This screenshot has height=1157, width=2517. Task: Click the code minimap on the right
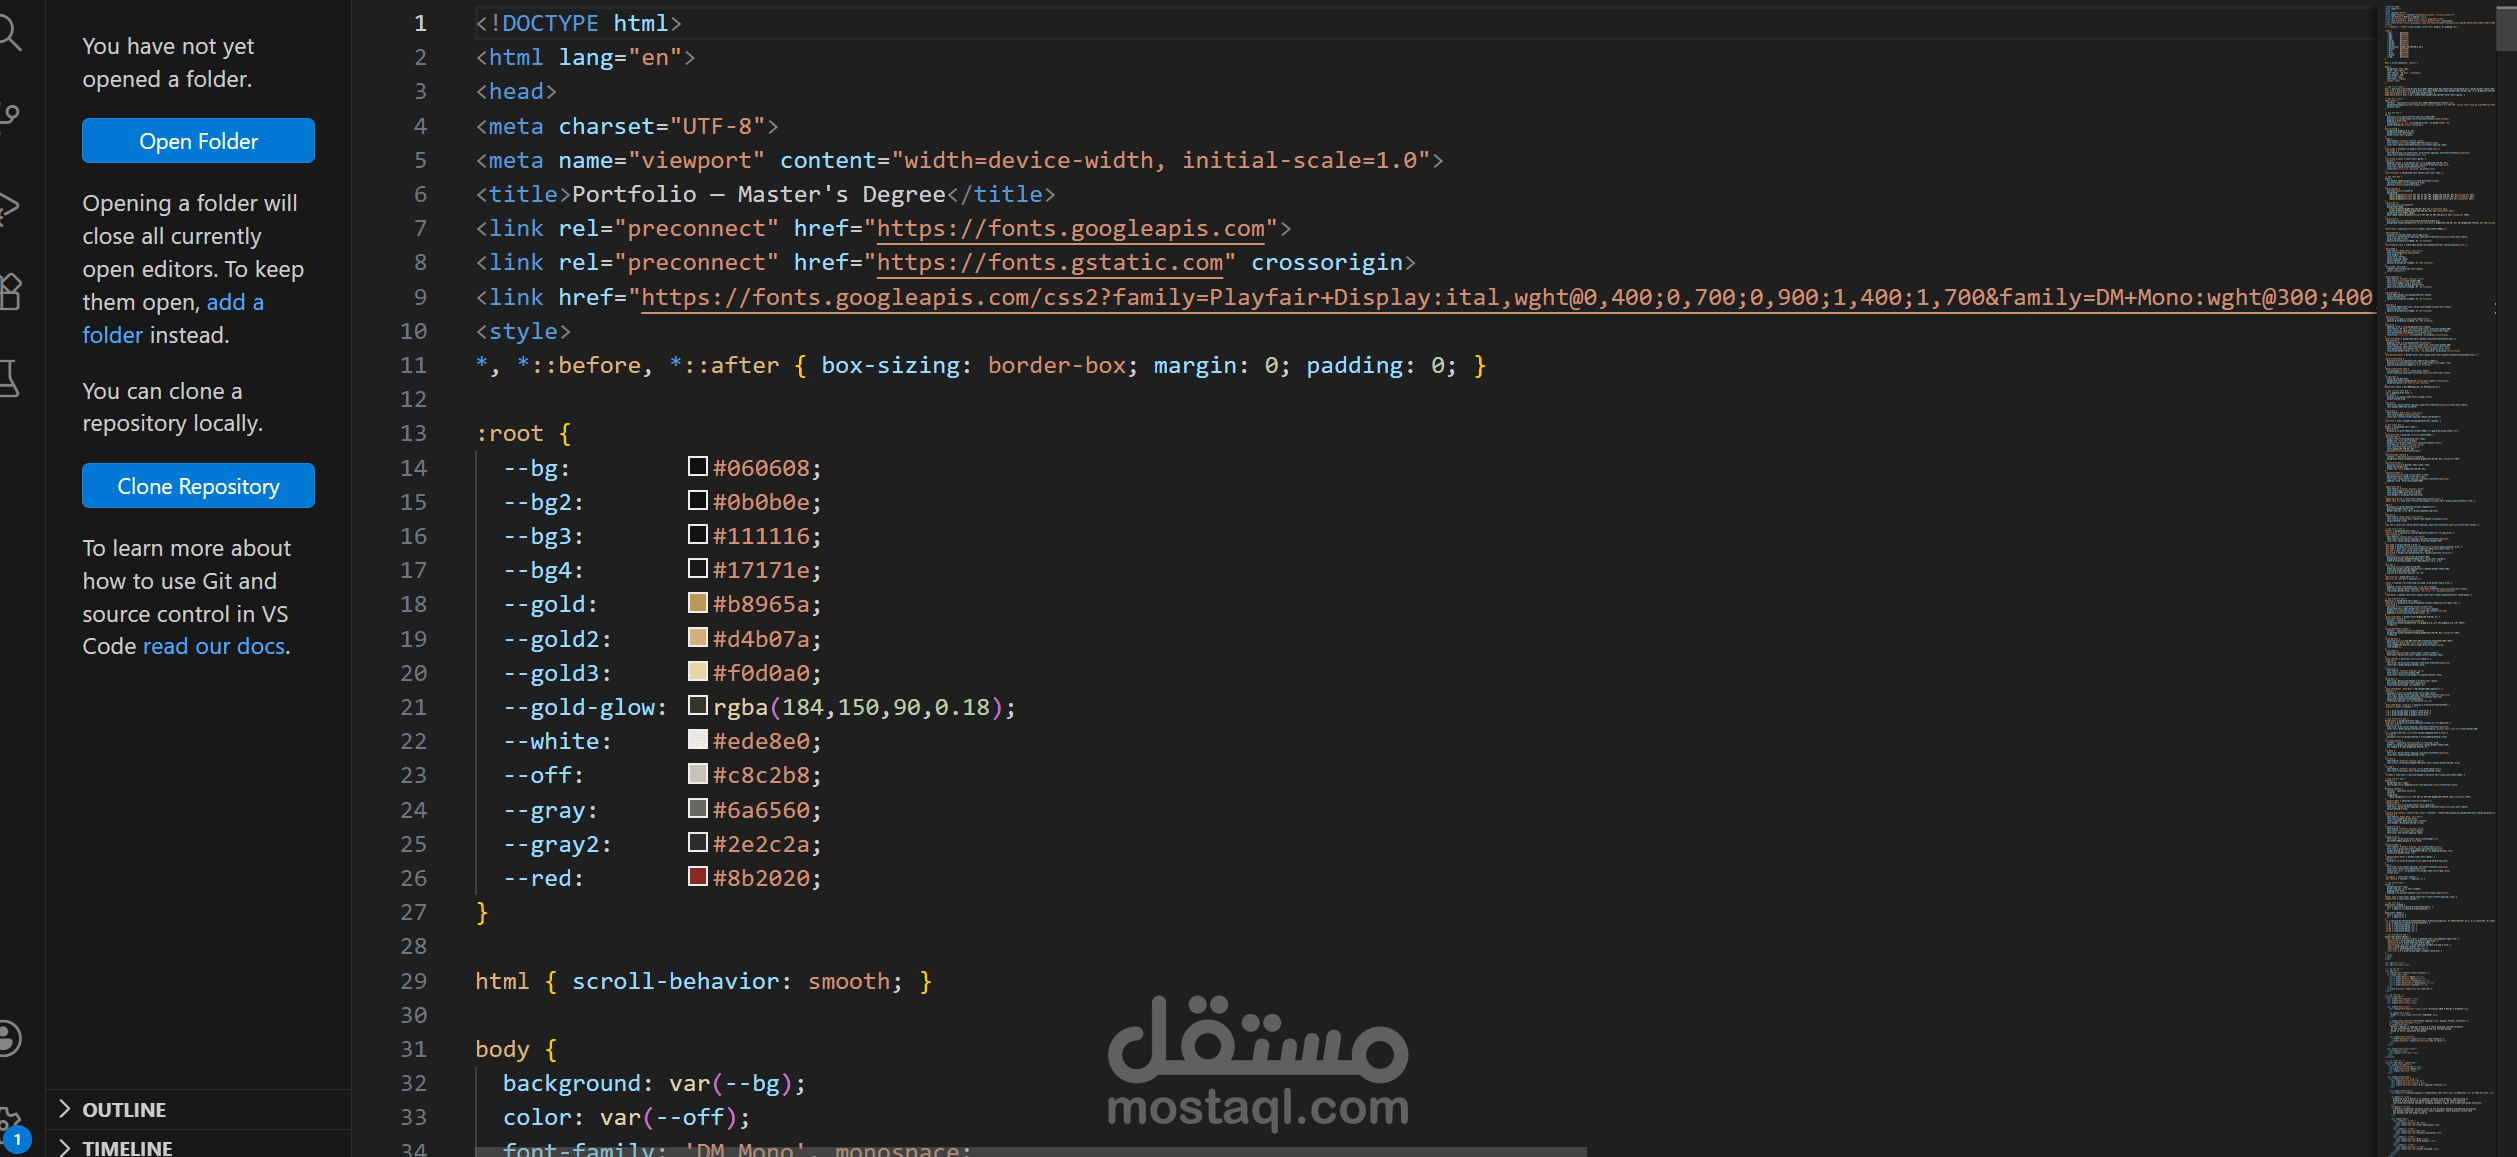pyautogui.click(x=2435, y=500)
